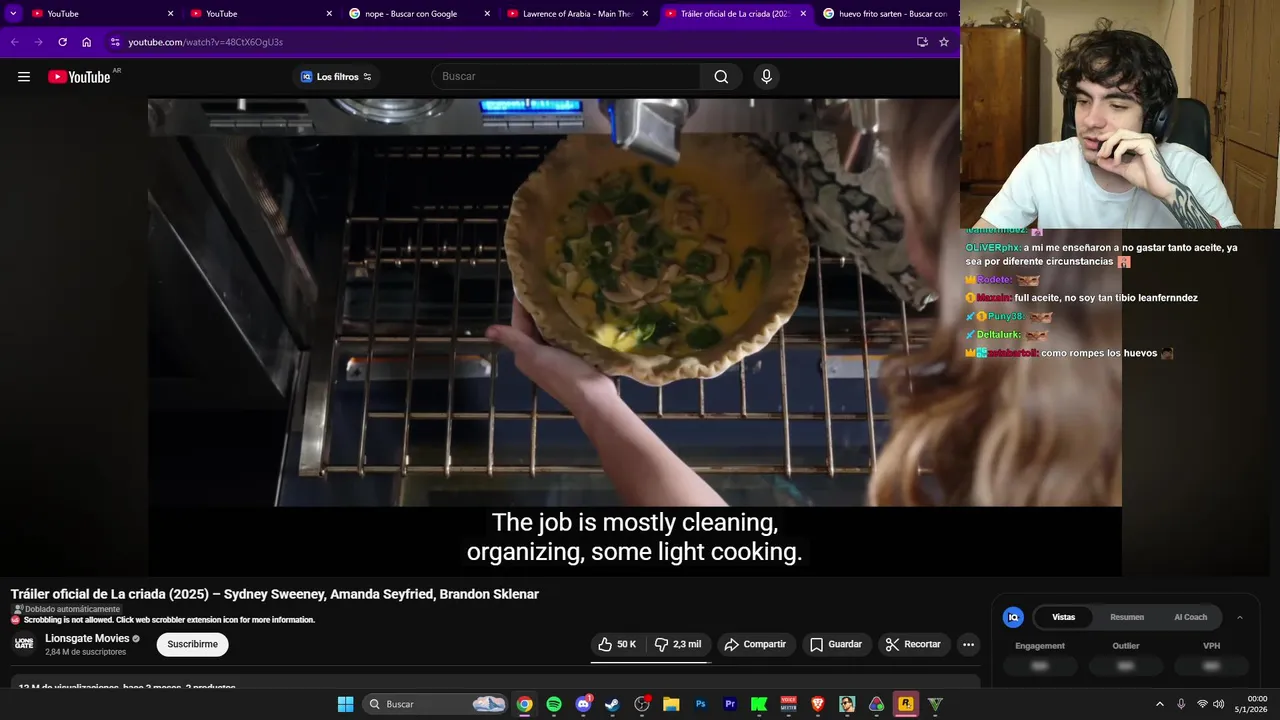Screen dimensions: 1280x720
Task: Open the Lionsgate Movies channel avatar
Action: pos(24,644)
